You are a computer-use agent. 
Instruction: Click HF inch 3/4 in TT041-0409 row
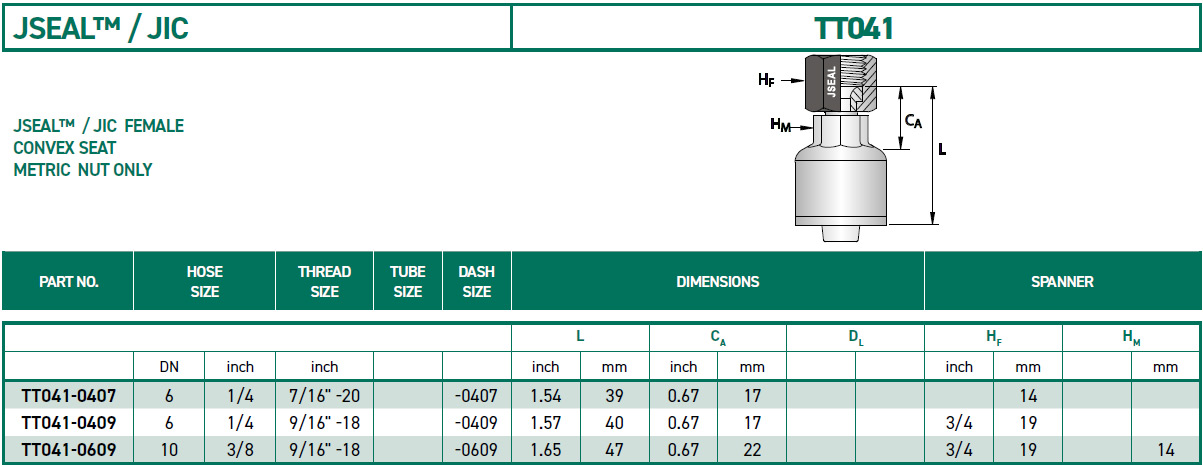[x=959, y=423]
